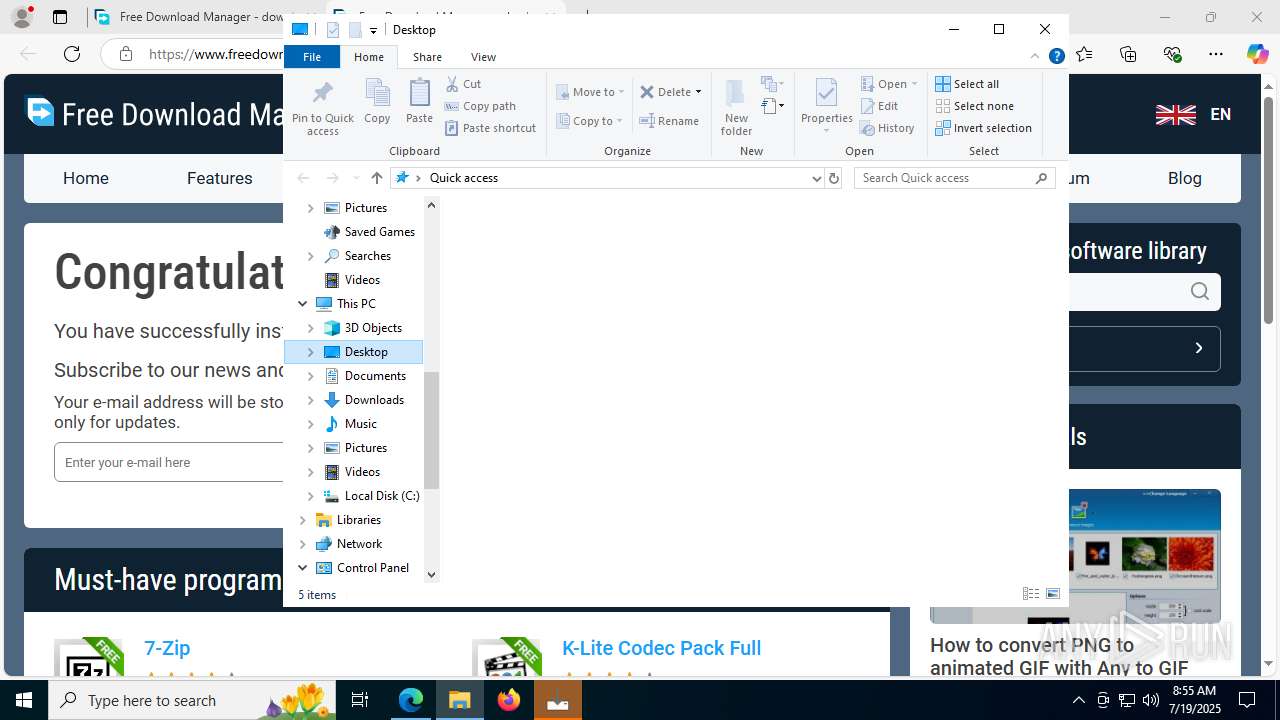This screenshot has width=1280, height=720.
Task: Select Saved Games in the navigation tree
Action: [x=379, y=232]
